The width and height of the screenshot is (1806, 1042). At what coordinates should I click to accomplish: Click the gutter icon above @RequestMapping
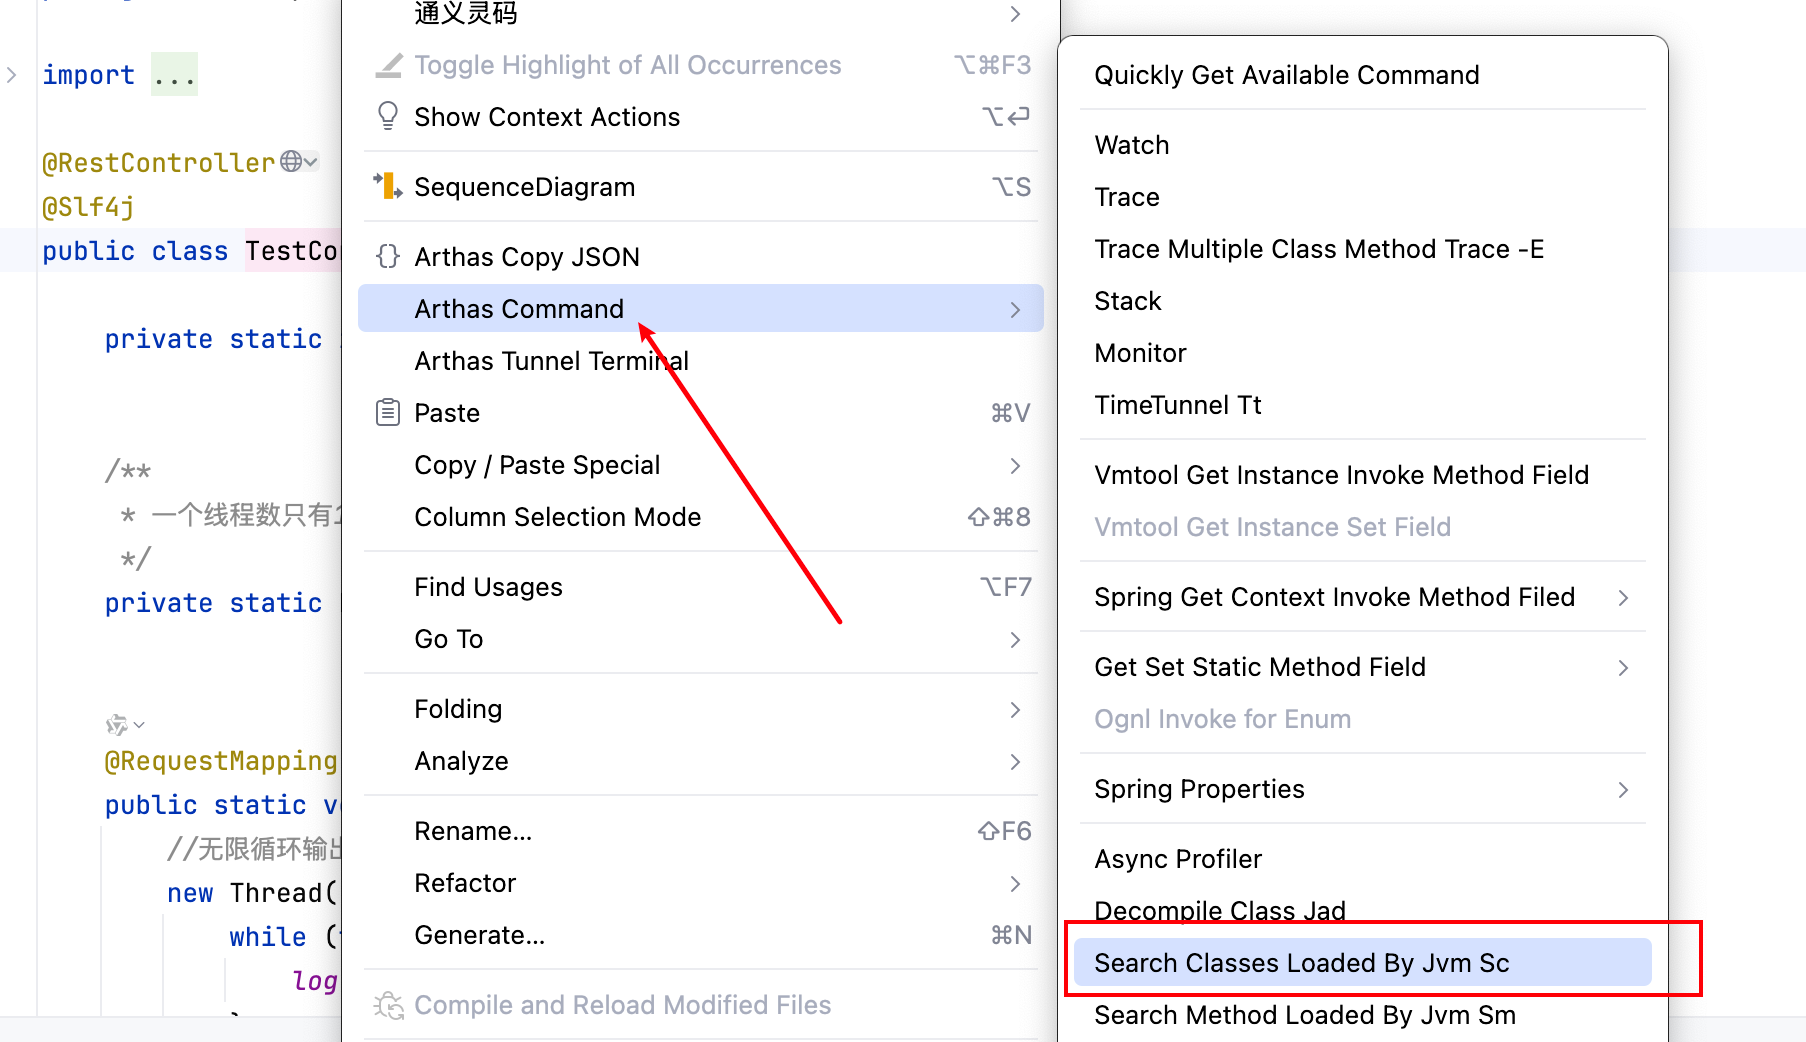(x=119, y=724)
